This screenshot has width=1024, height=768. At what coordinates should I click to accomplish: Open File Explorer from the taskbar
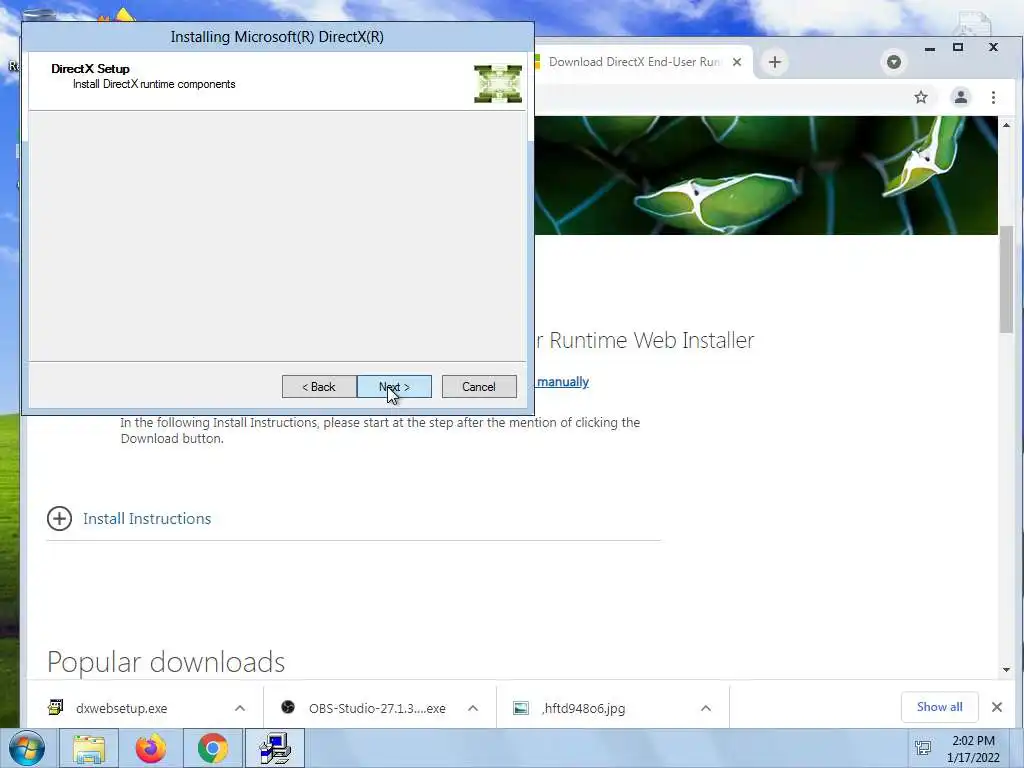(x=89, y=748)
